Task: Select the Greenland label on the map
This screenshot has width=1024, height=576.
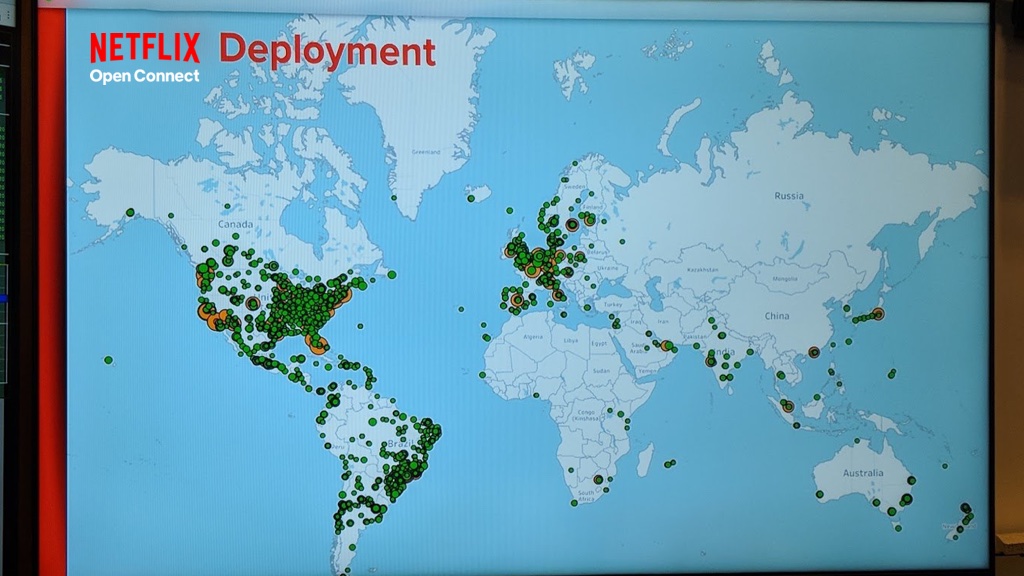Action: (426, 153)
